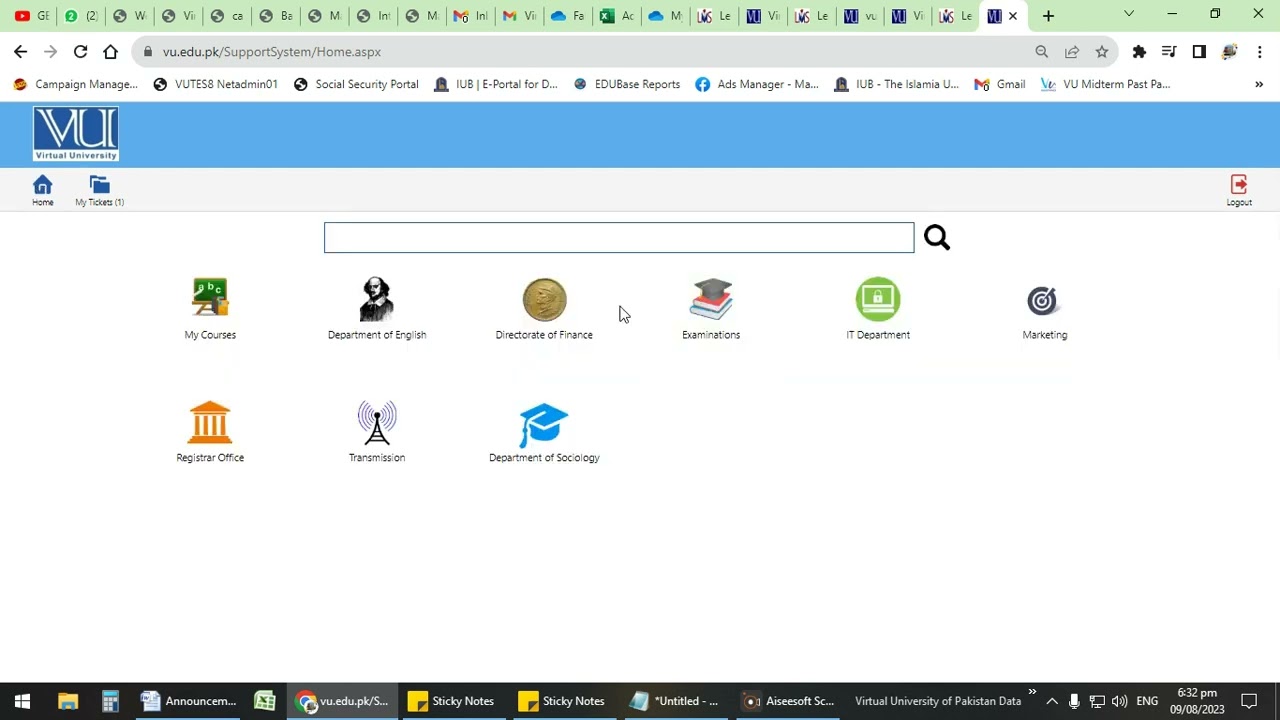Click the taskbar clock and date
The height and width of the screenshot is (720, 1280).
click(x=1198, y=701)
